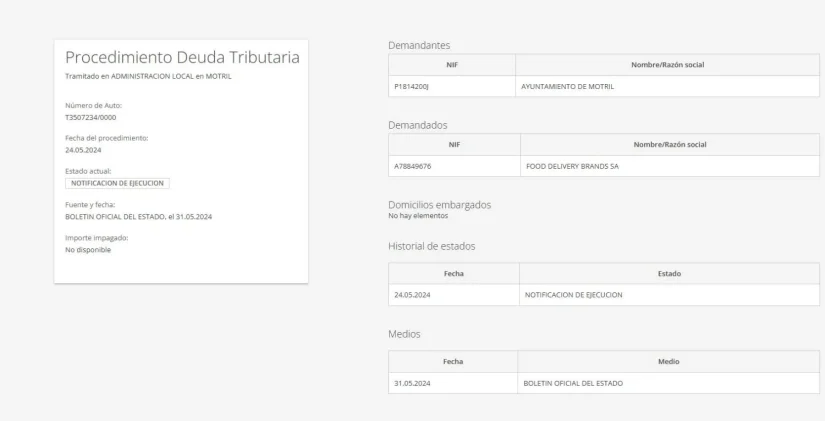The image size is (825, 421).
Task: Click the Importe impagado label
Action: tap(96, 238)
